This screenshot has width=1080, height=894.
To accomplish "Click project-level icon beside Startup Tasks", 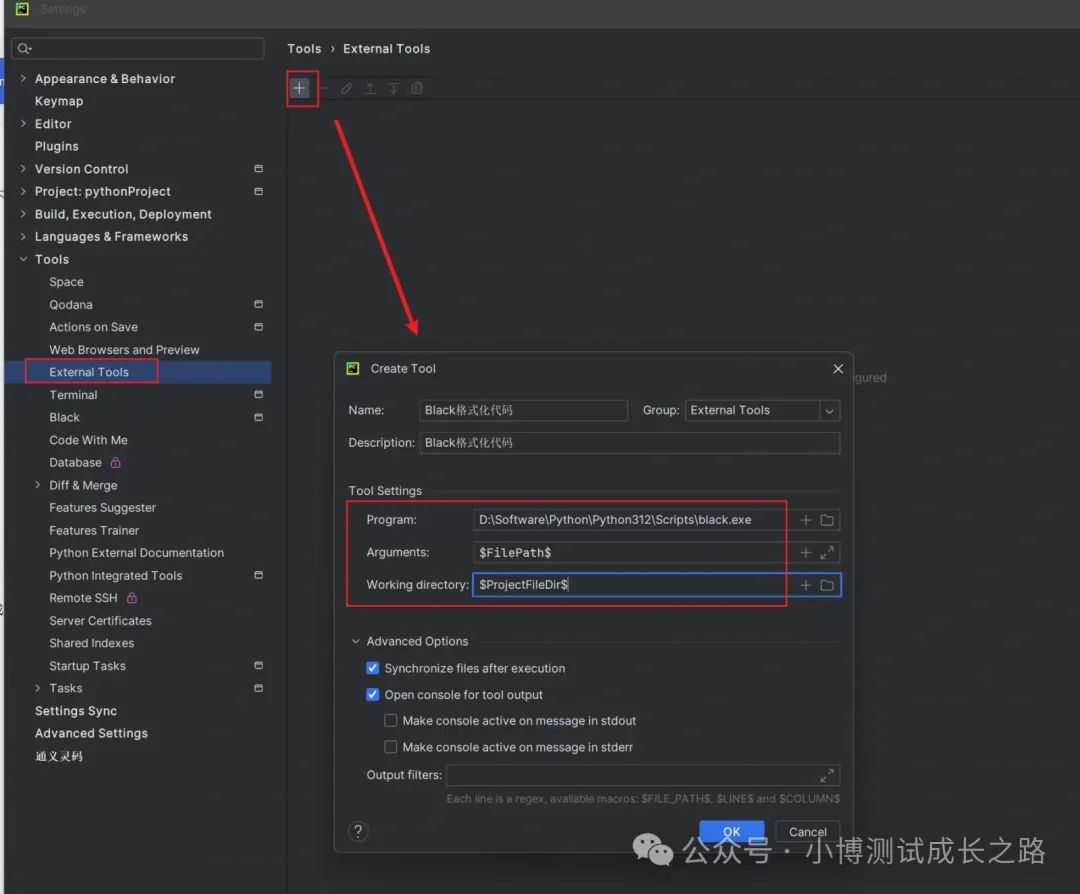I will click(258, 665).
